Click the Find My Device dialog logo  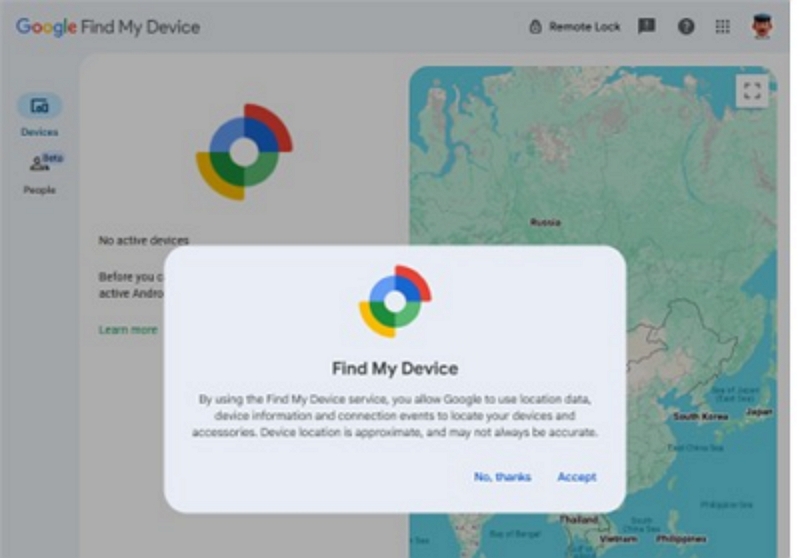click(395, 301)
